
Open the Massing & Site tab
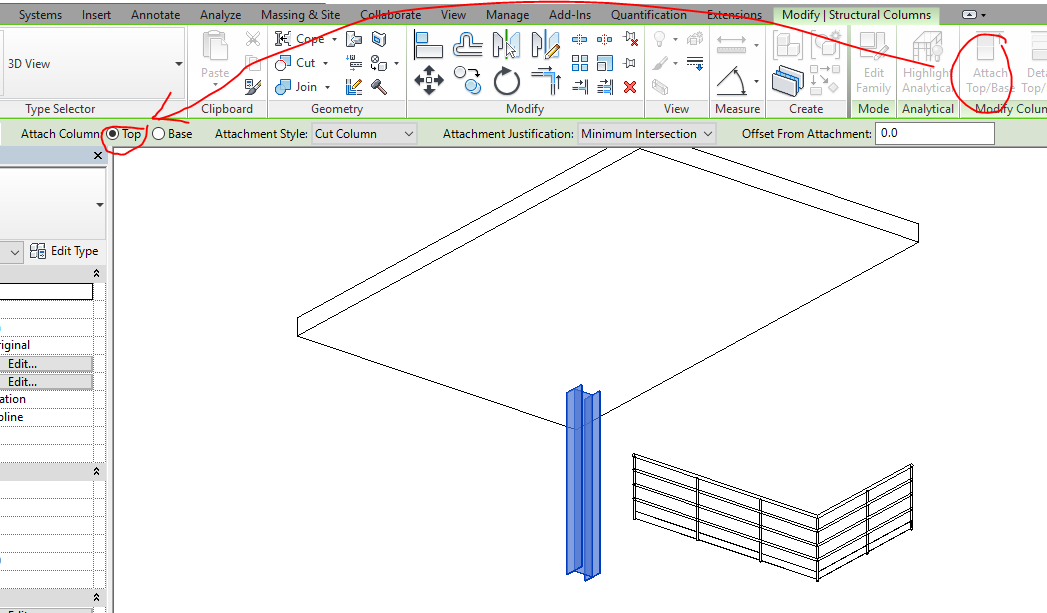(300, 14)
